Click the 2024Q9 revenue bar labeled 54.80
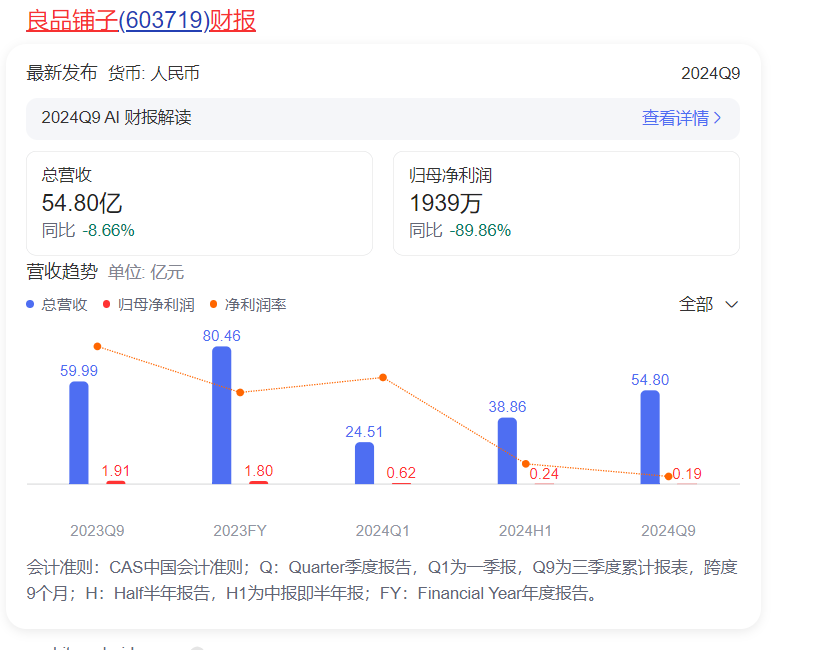Screen dimensions: 826x650 (x=650, y=437)
